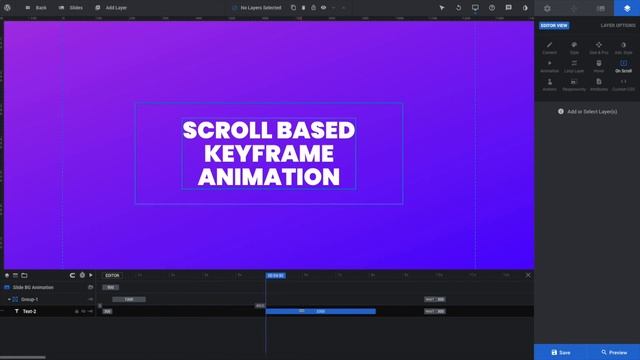Open the quick tips chat icon
Screen dimensions: 640x360
pyautogui.click(x=509, y=8)
